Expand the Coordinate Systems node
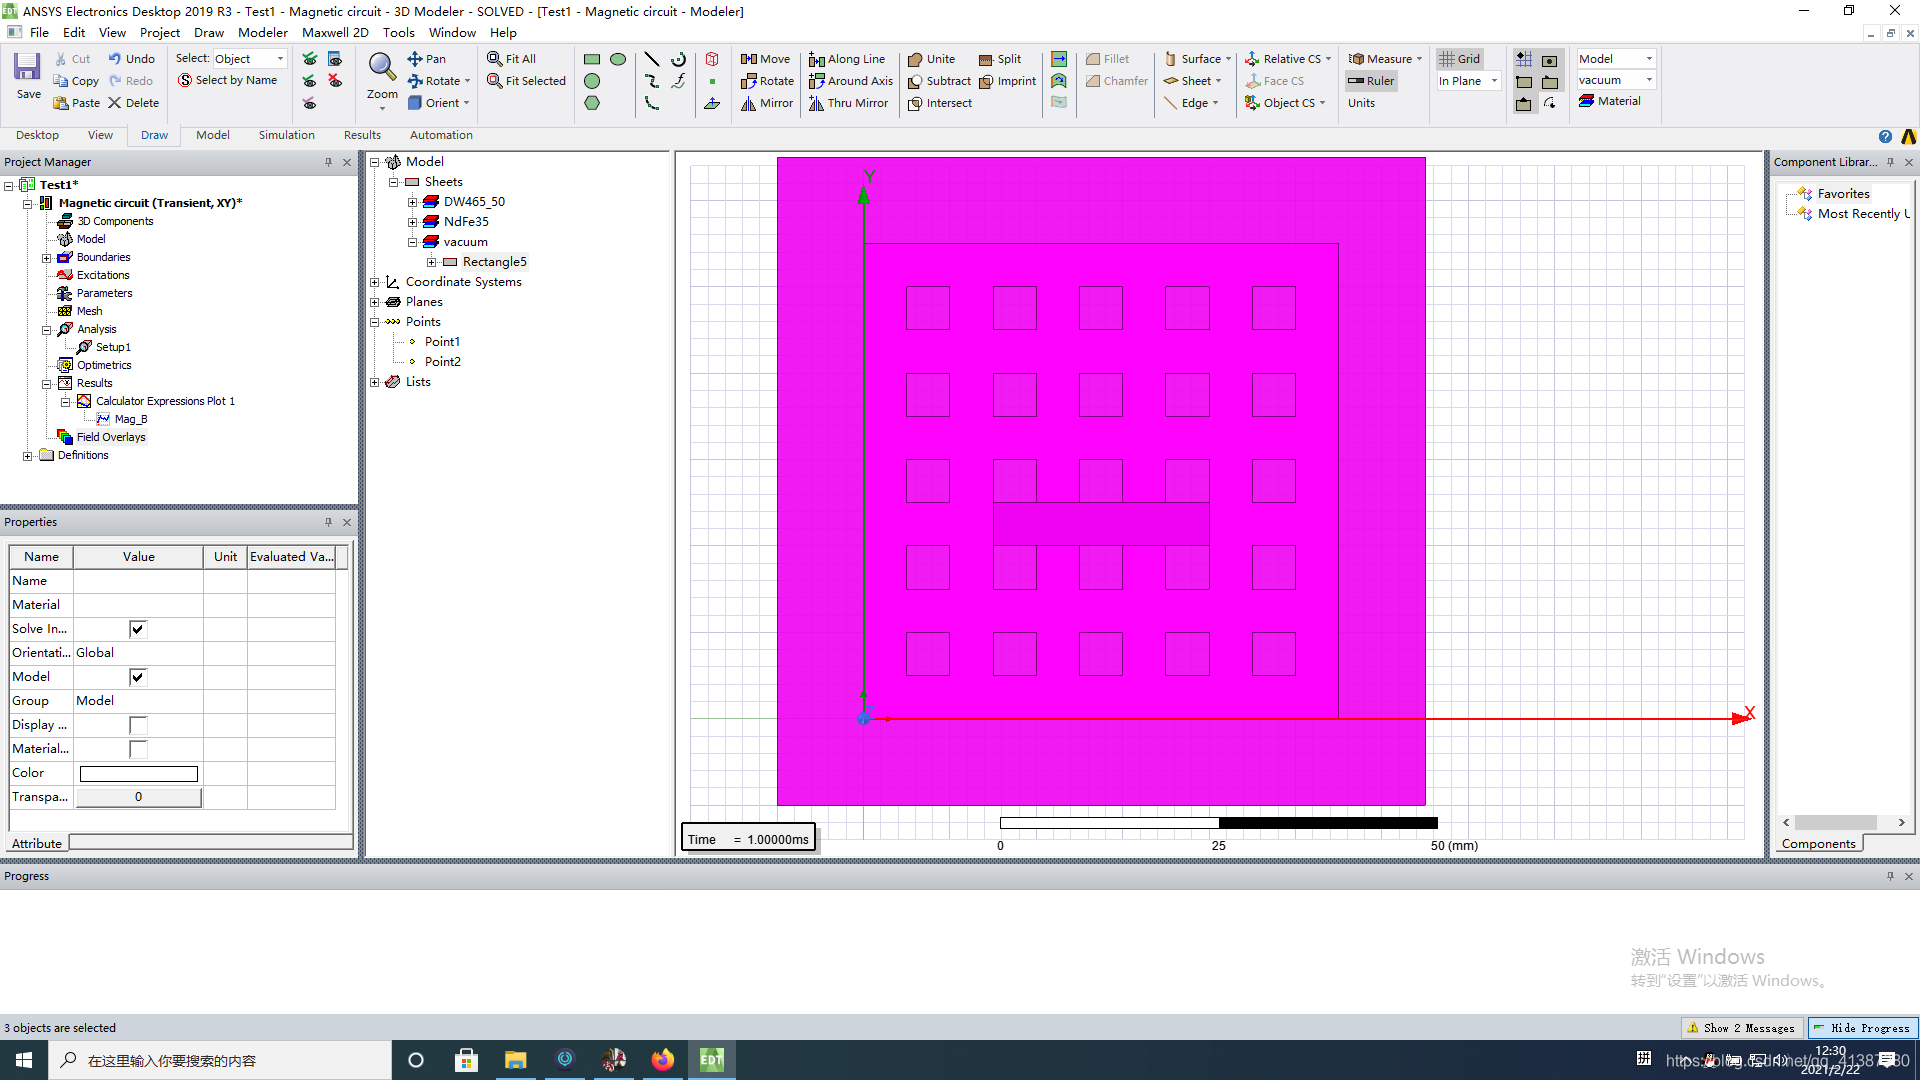The height and width of the screenshot is (1080, 1920). 374,282
